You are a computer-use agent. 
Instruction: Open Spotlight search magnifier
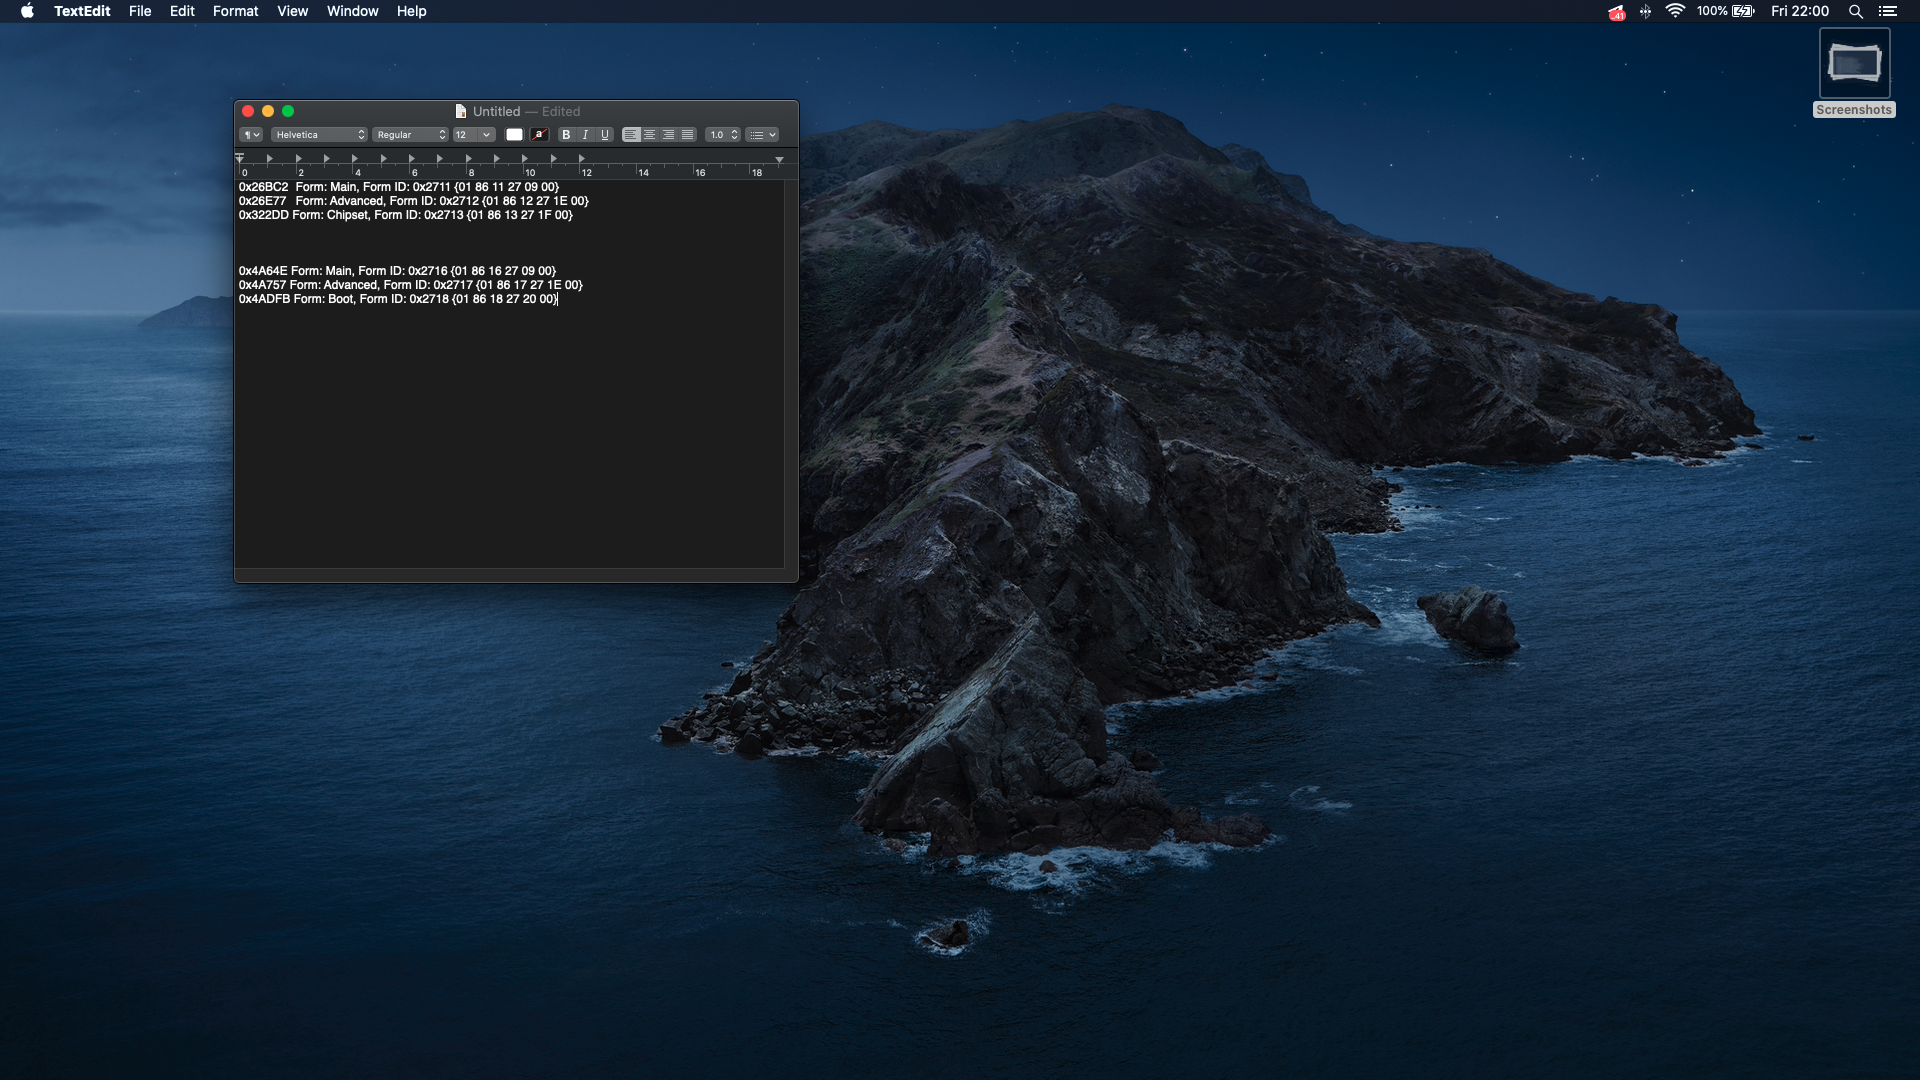(x=1855, y=11)
